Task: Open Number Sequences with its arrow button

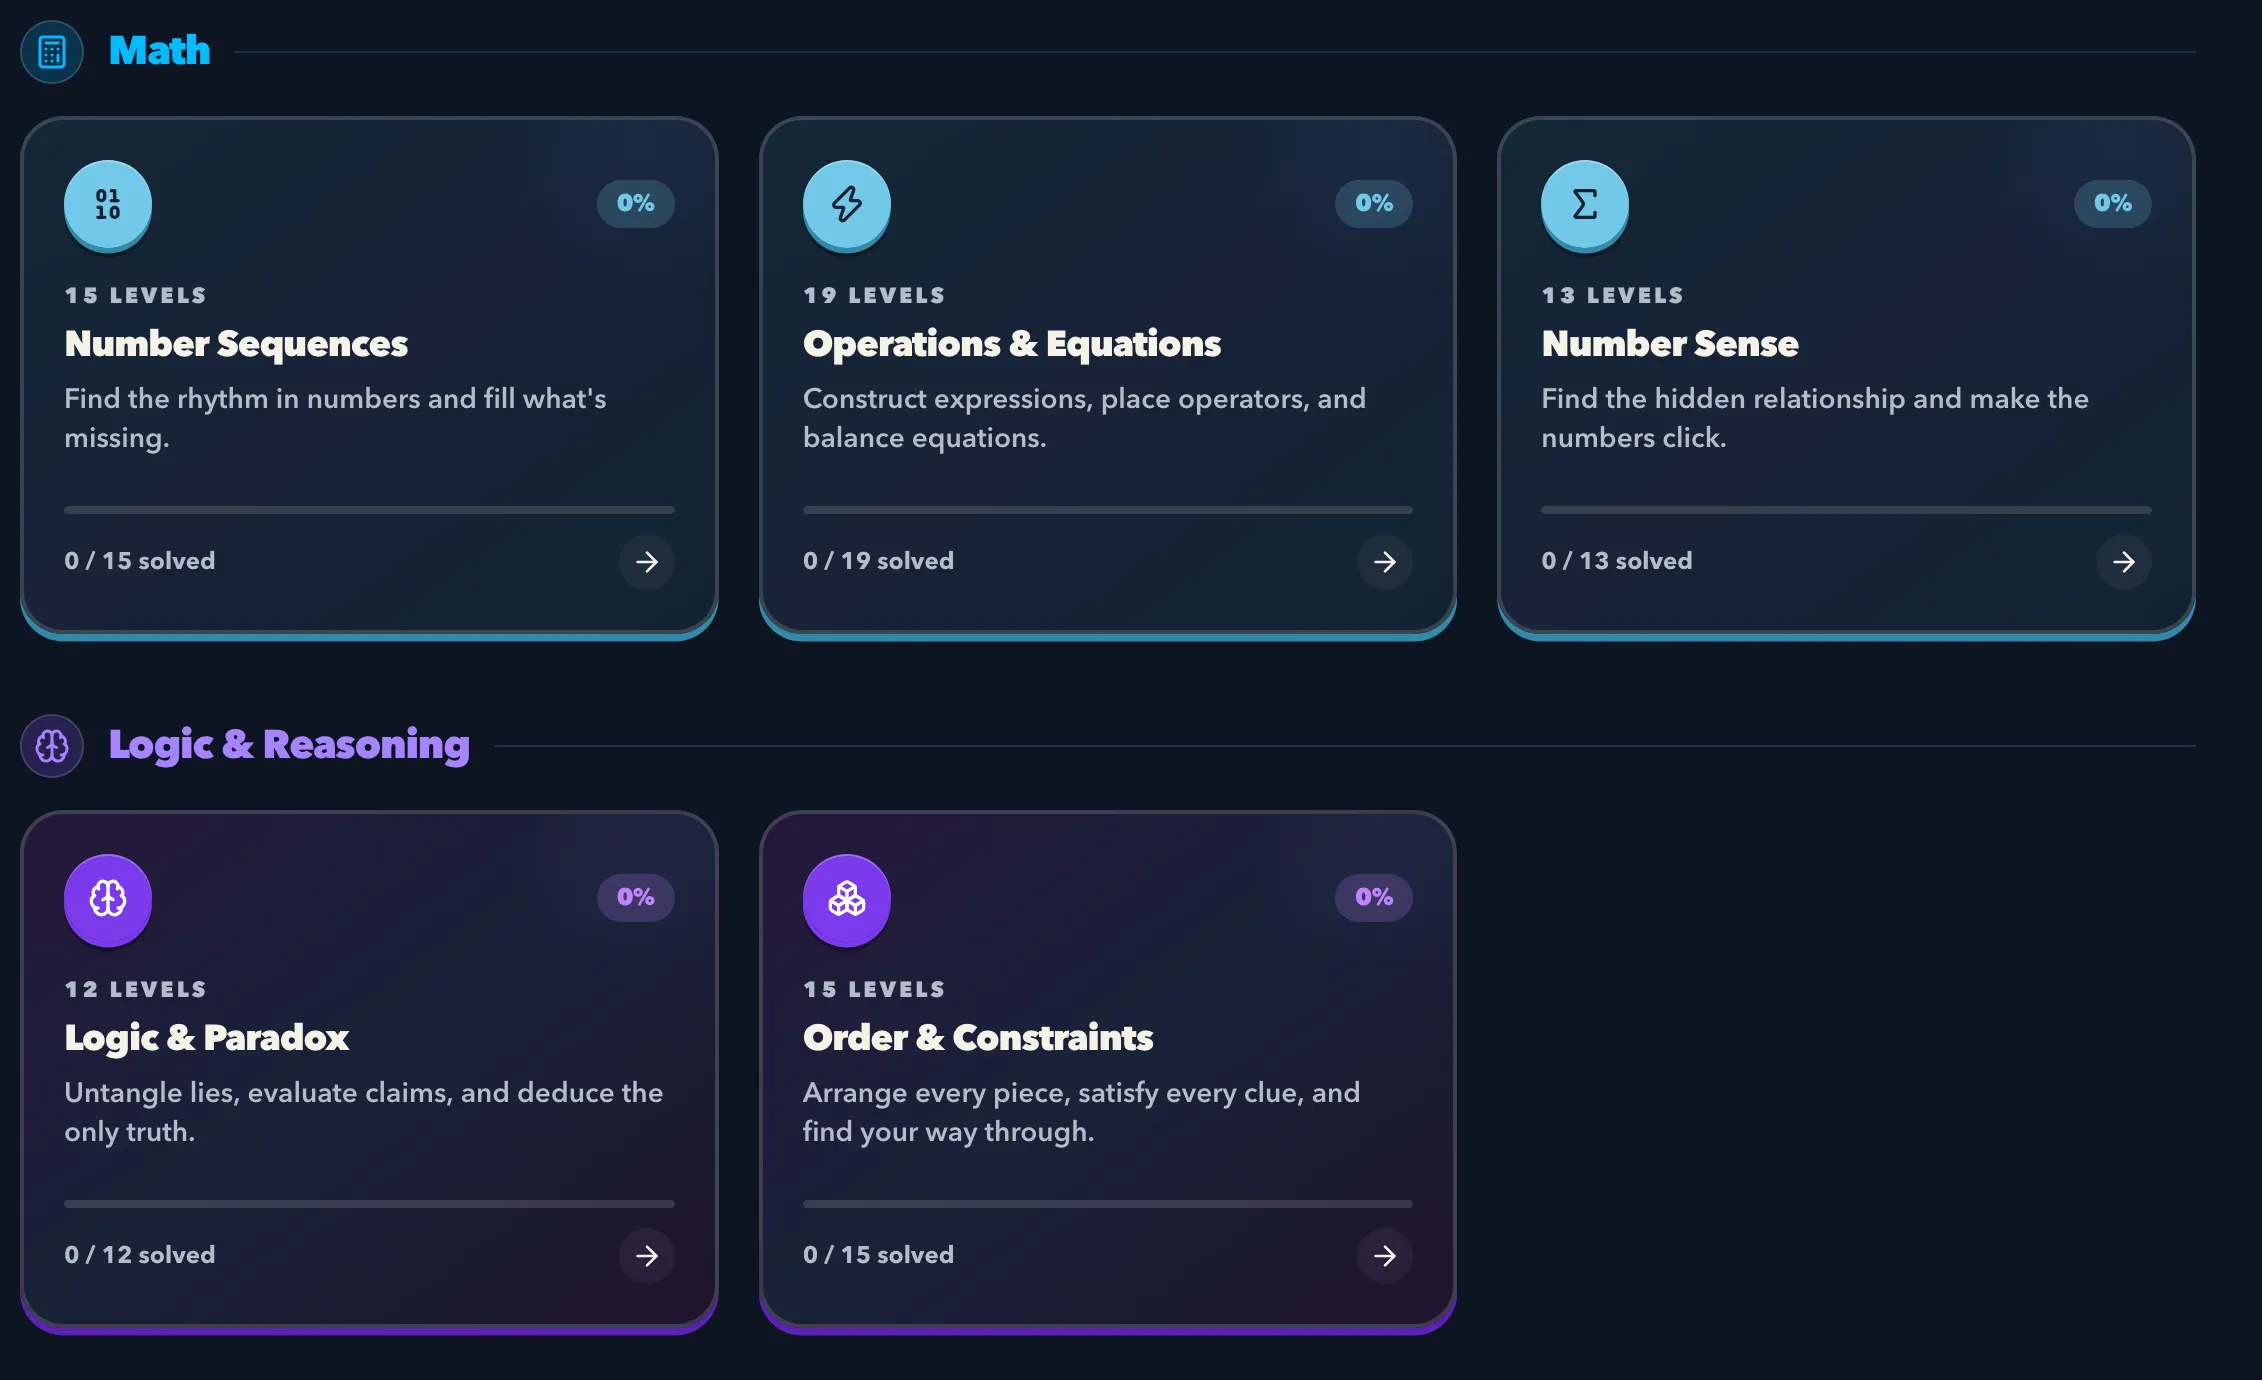Action: coord(647,562)
